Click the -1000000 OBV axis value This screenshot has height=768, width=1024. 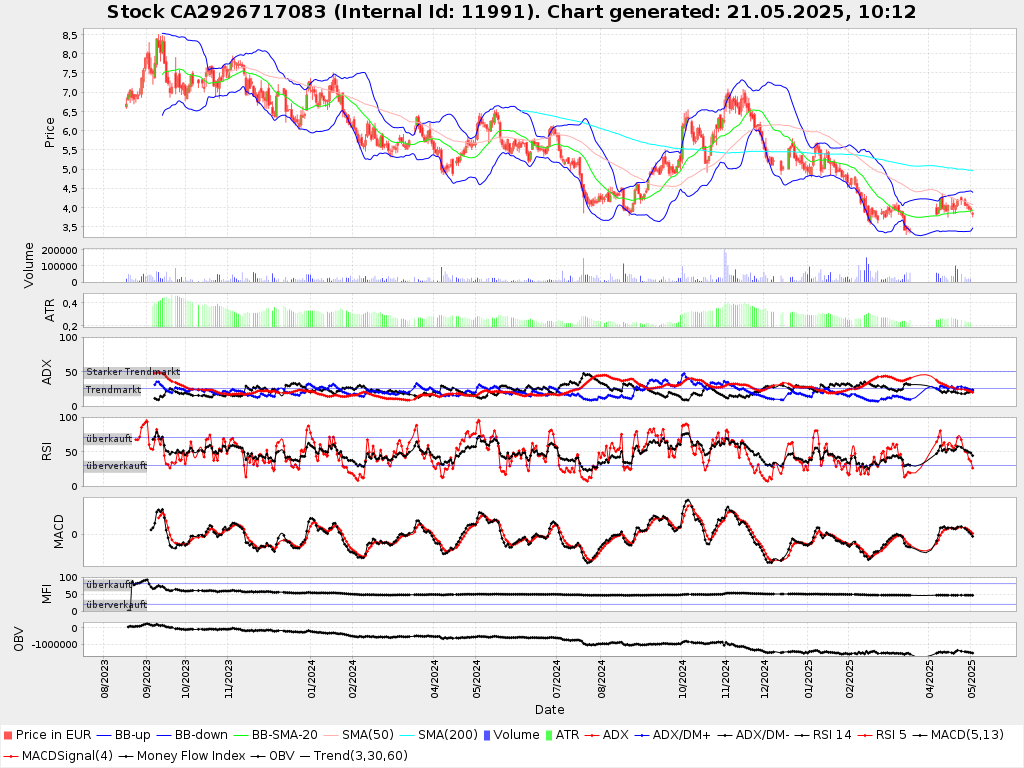[x=53, y=645]
